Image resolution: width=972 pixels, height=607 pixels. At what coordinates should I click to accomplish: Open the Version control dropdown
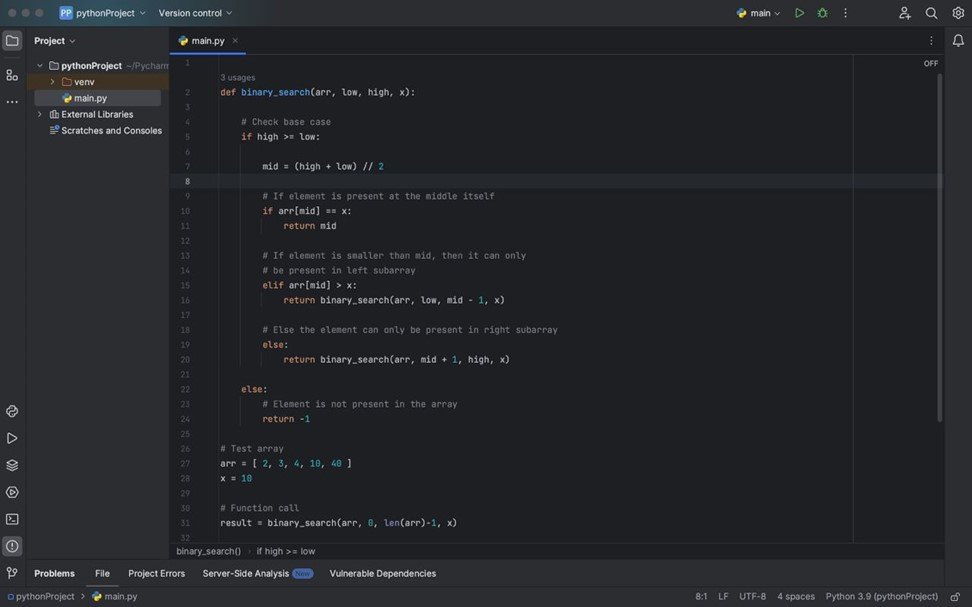point(195,13)
